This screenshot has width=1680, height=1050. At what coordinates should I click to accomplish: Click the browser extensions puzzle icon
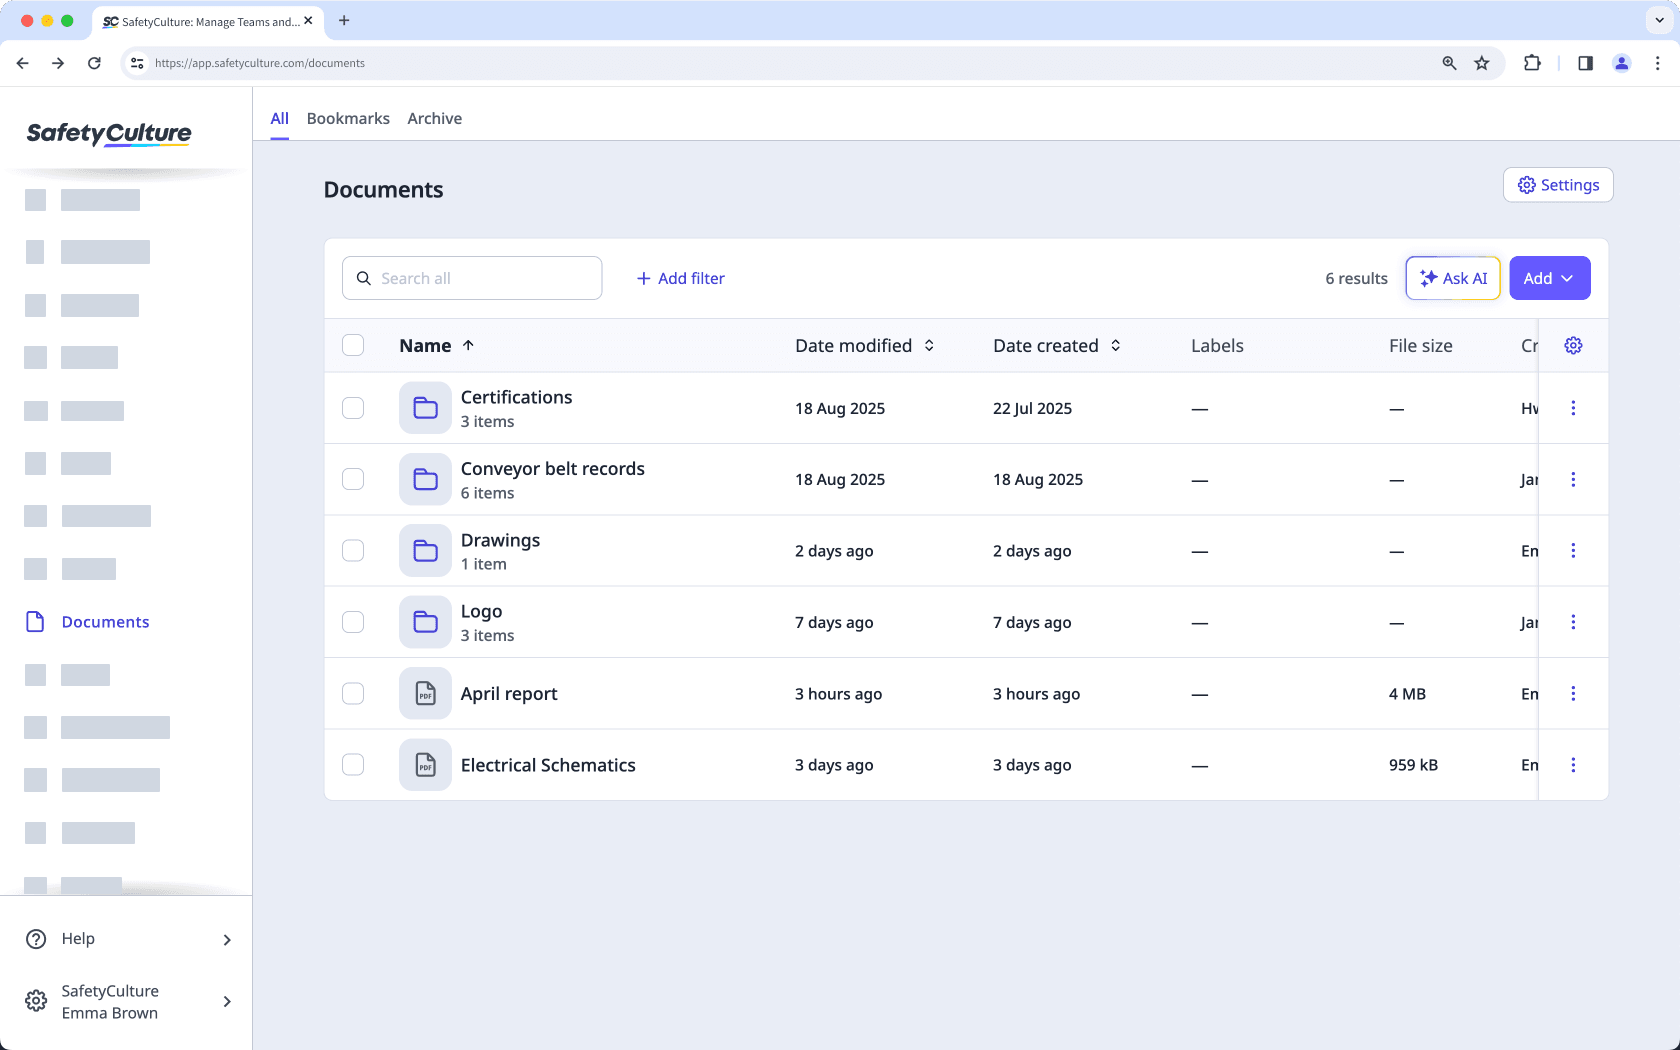tap(1532, 63)
